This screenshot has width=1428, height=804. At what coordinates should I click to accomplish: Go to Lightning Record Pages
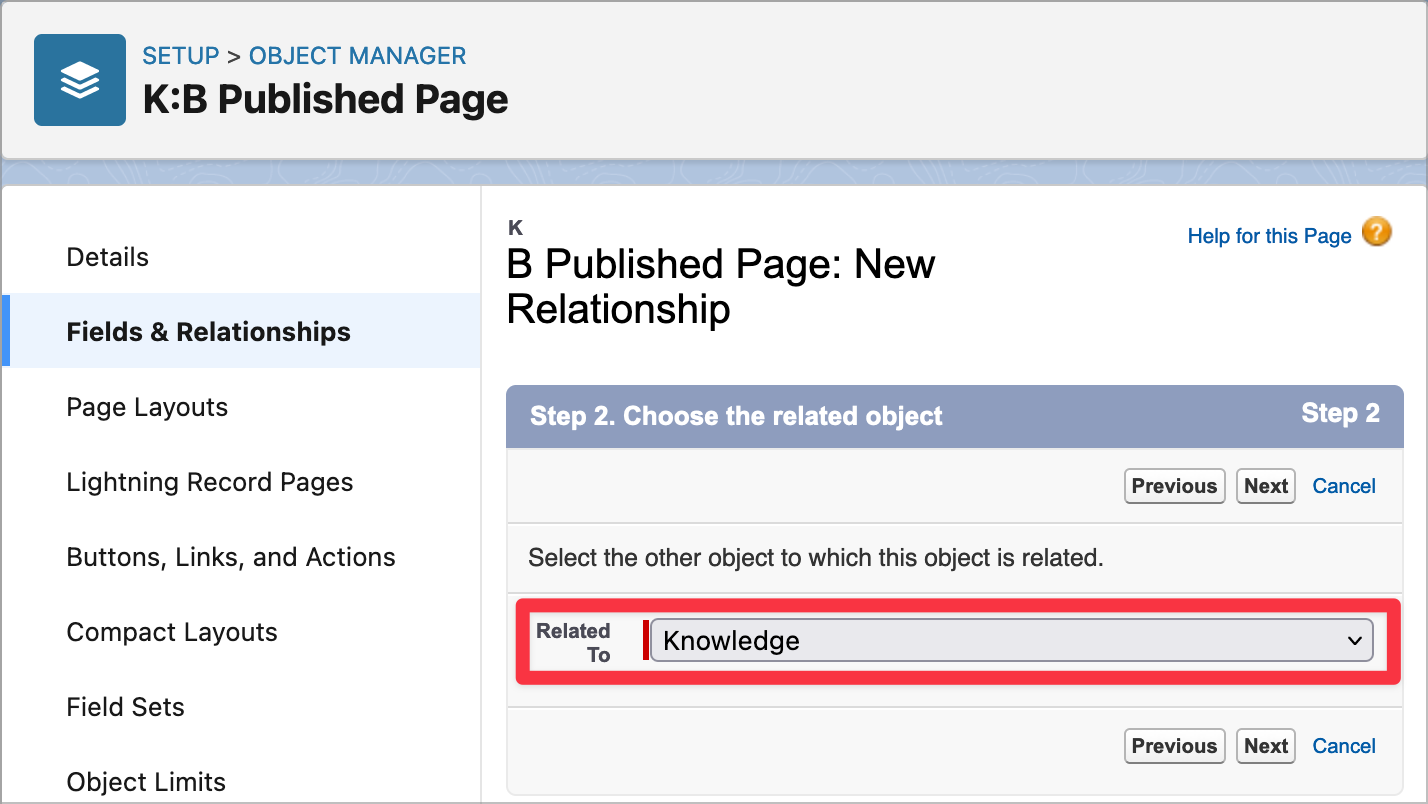210,482
